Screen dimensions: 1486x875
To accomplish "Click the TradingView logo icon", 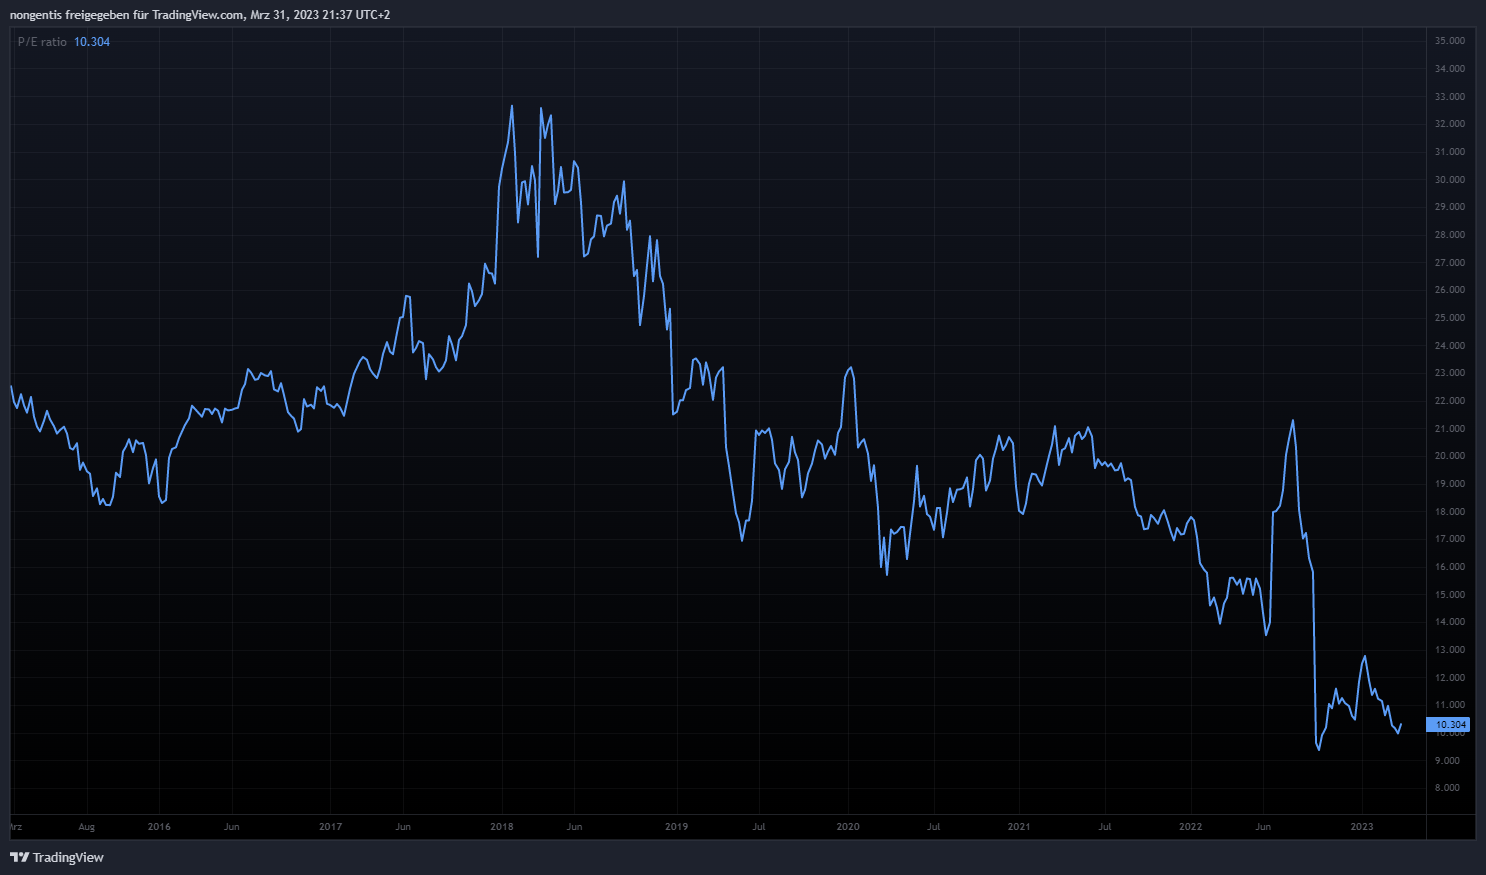I will tap(19, 857).
